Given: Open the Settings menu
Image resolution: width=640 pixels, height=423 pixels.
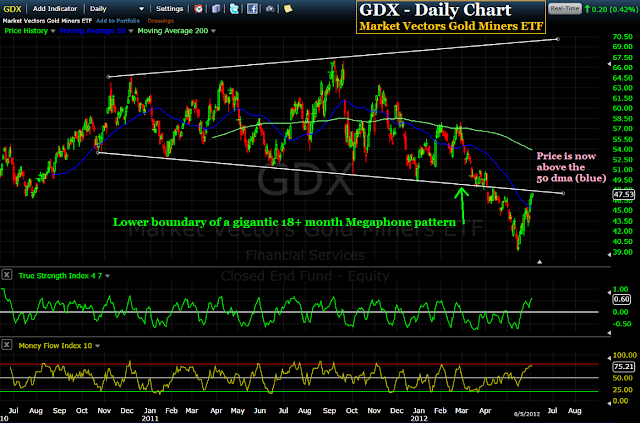Looking at the screenshot, I should coord(169,9).
